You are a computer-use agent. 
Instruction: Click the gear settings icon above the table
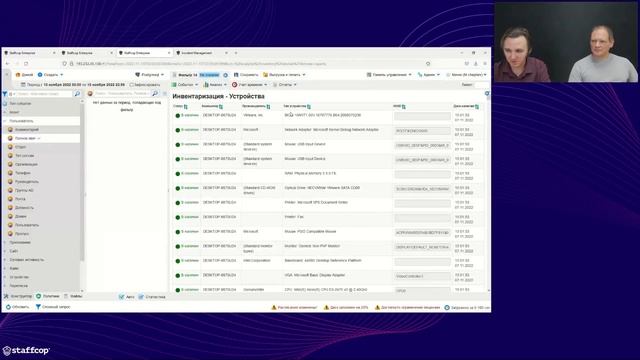[487, 94]
